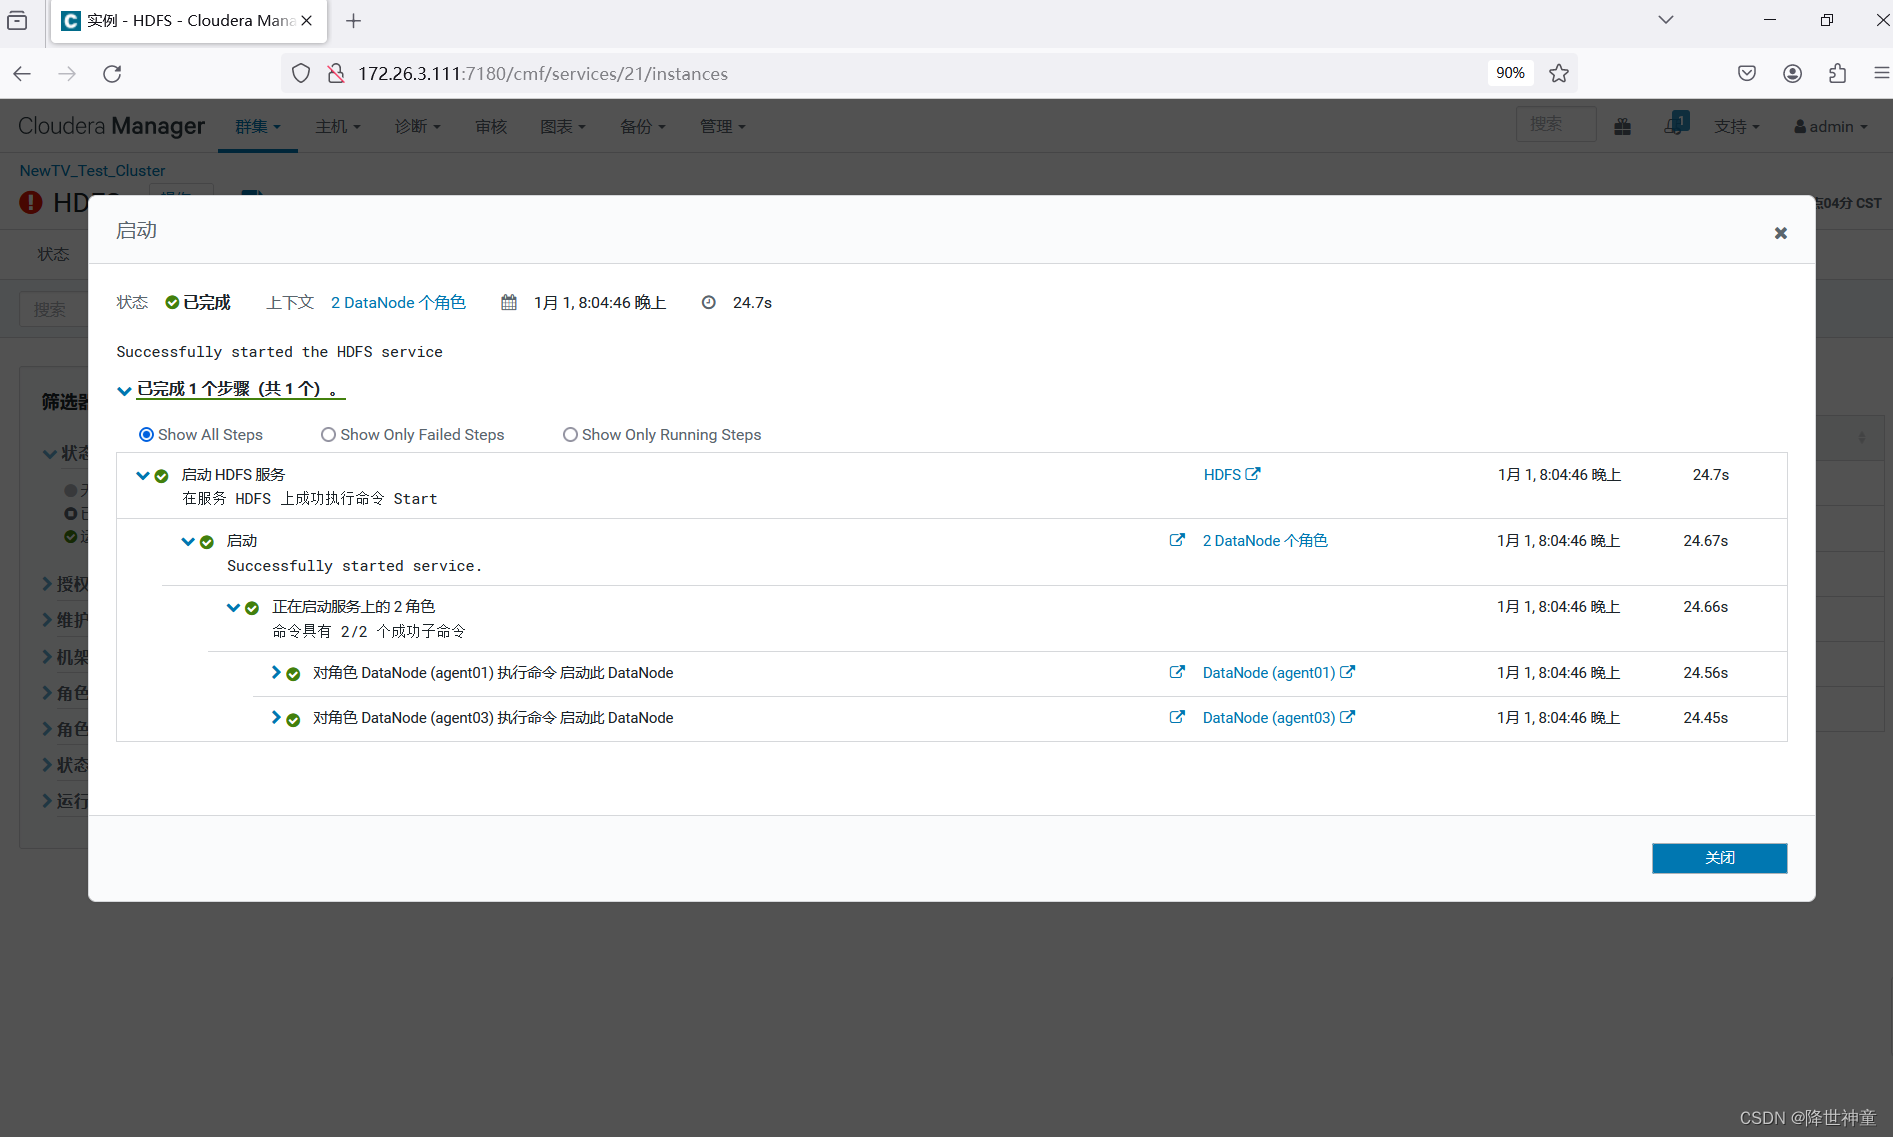Select Show All Steps radio button

point(146,435)
